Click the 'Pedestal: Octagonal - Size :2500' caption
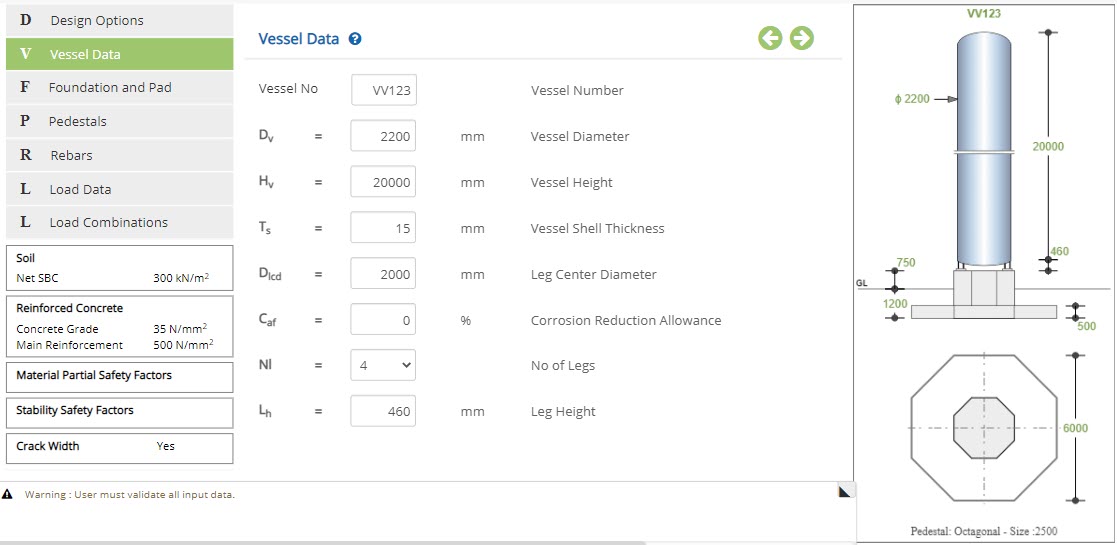Image resolution: width=1117 pixels, height=545 pixels. click(984, 531)
